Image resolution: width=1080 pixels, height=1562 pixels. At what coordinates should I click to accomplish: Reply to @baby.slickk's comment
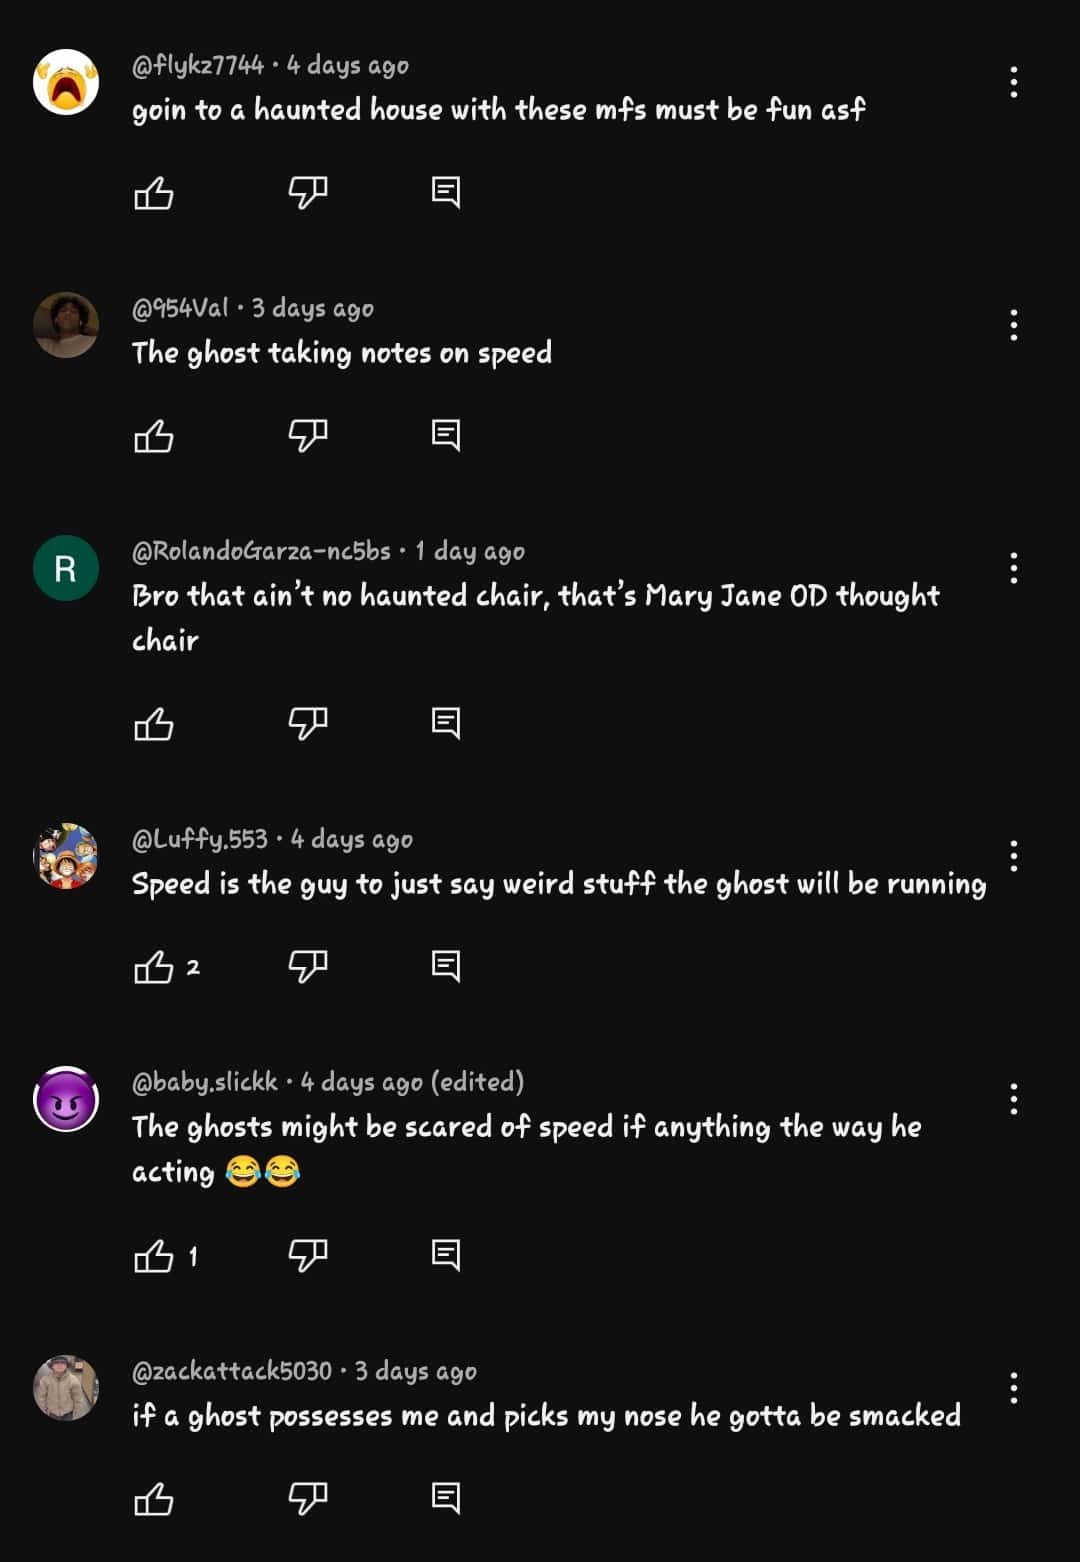445,1255
